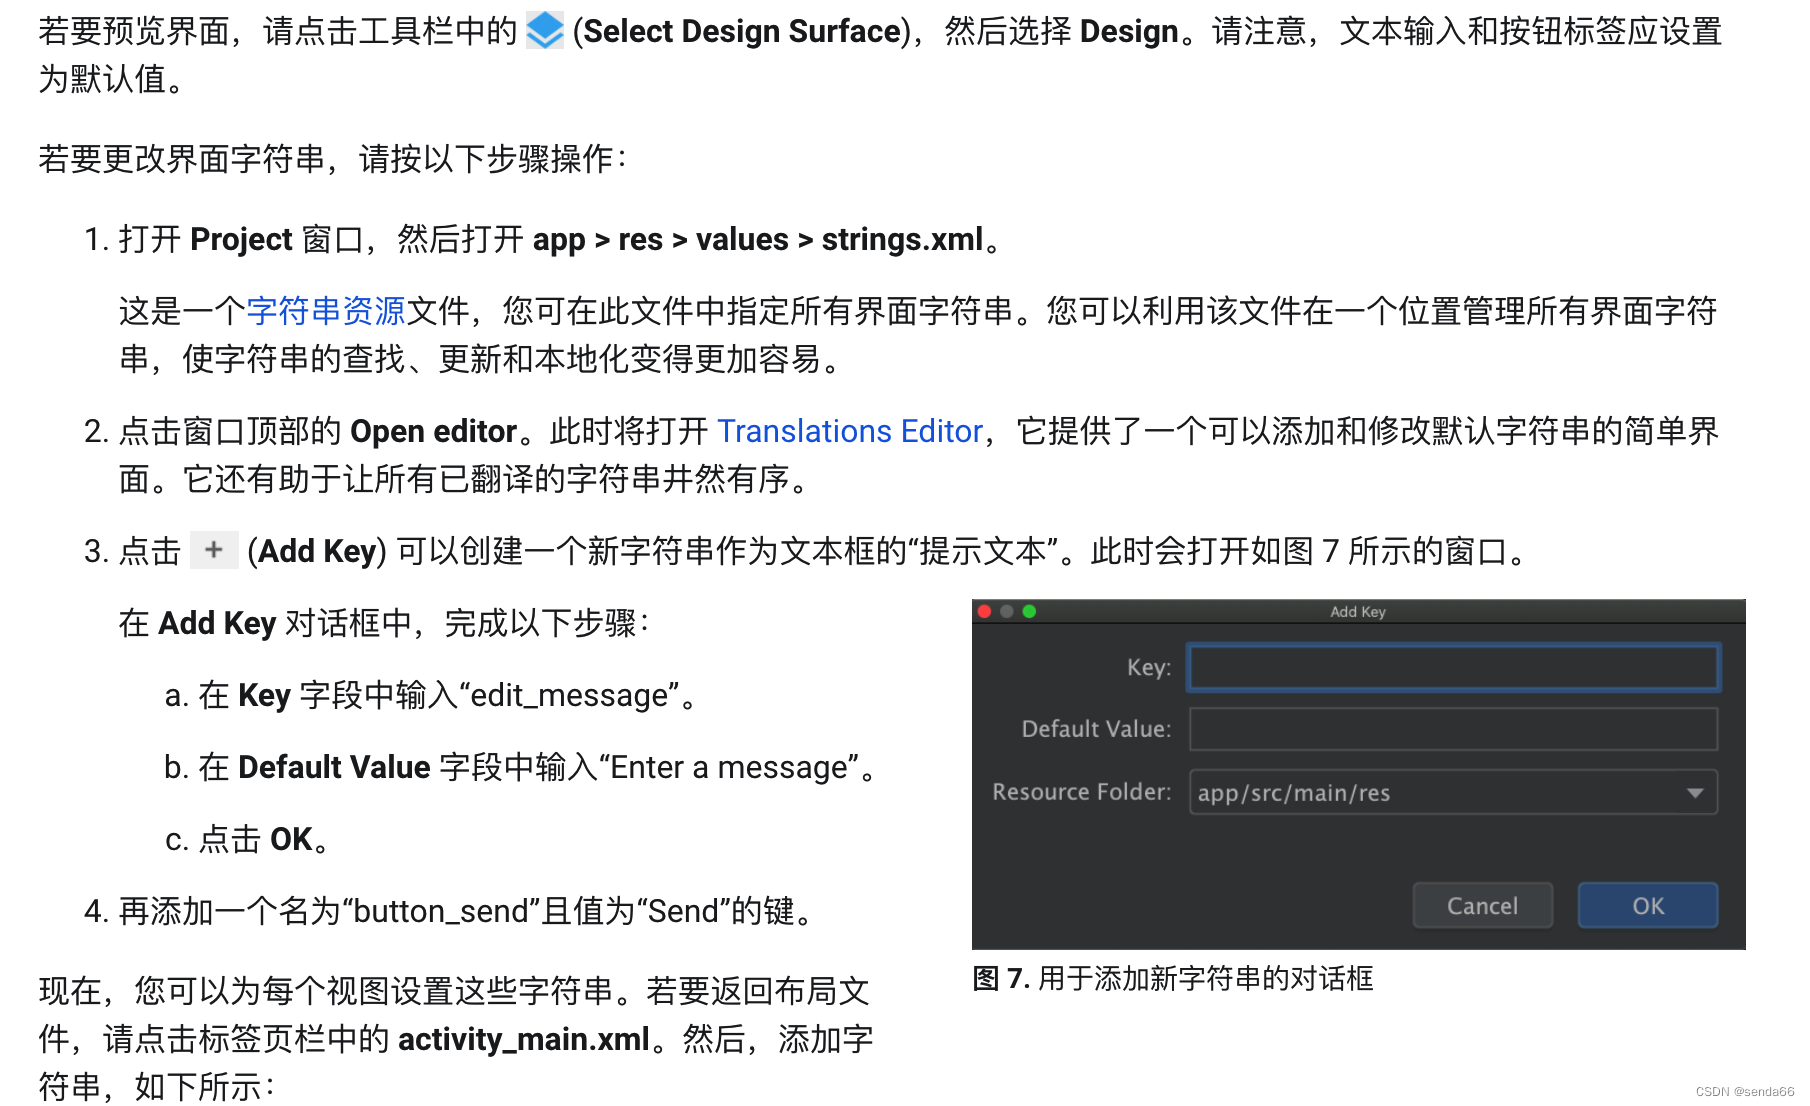Click the Add Key dialog title
The width and height of the screenshot is (1810, 1106).
click(1358, 611)
